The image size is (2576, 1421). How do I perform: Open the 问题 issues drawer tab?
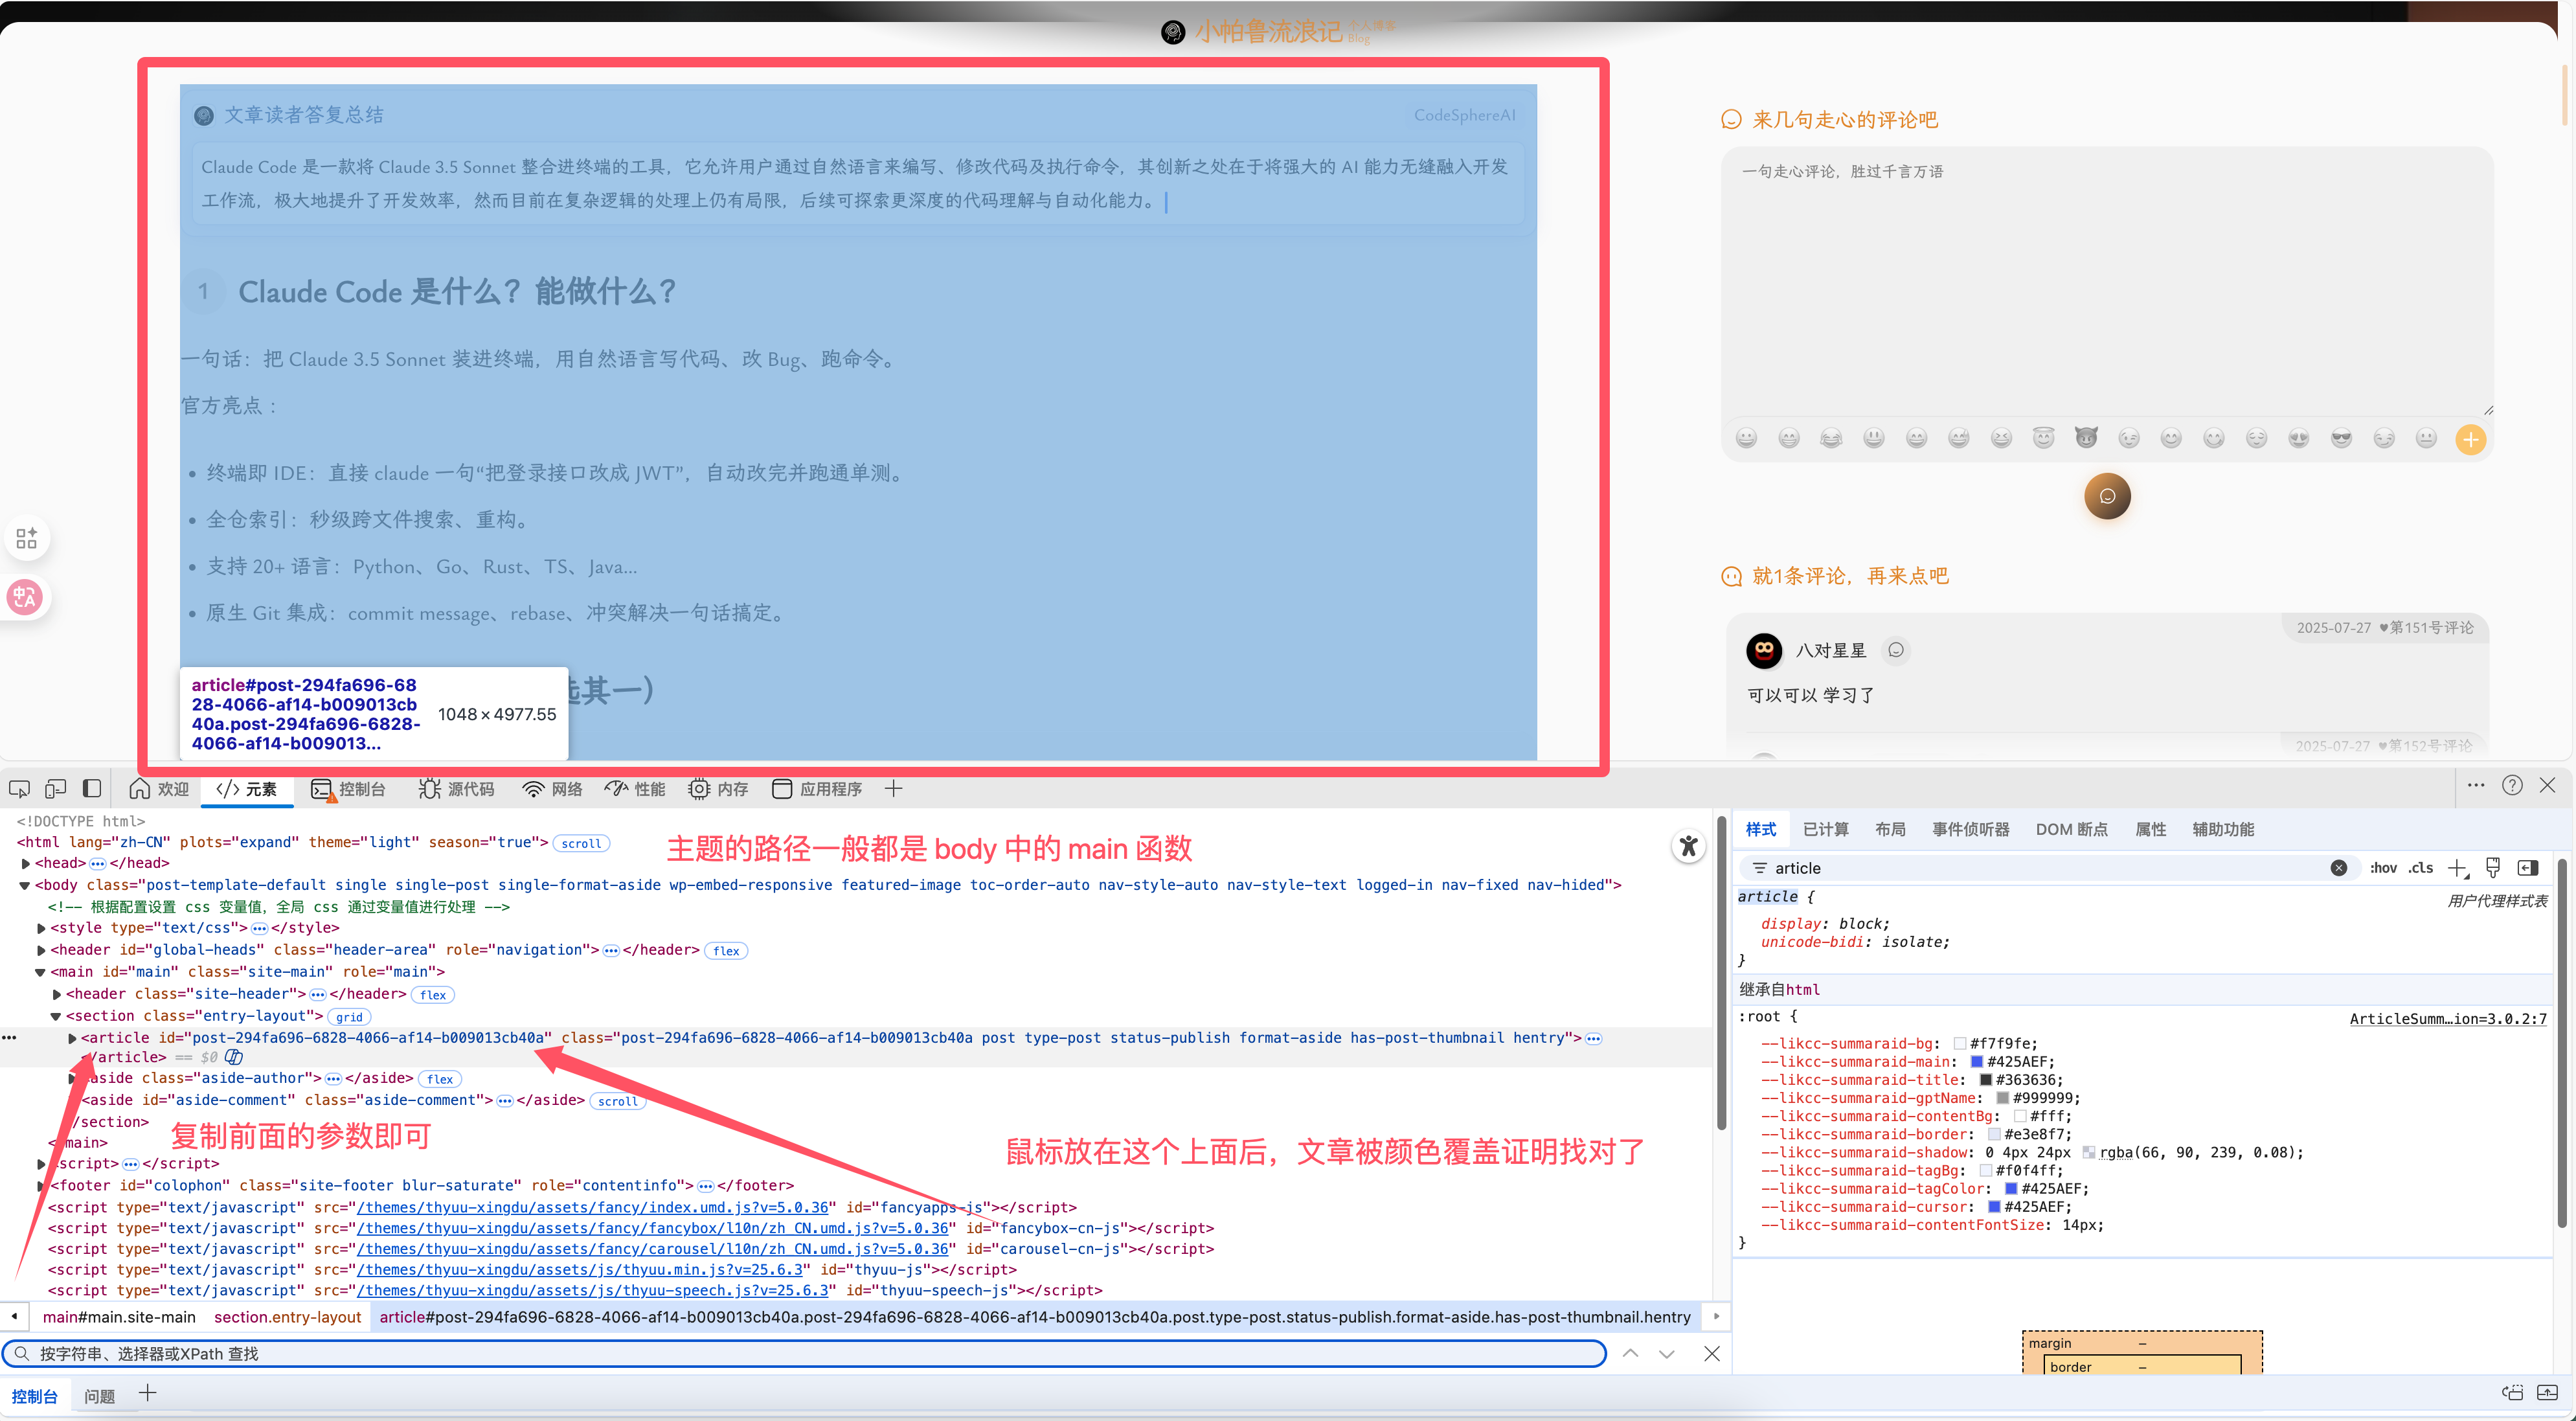(99, 1397)
